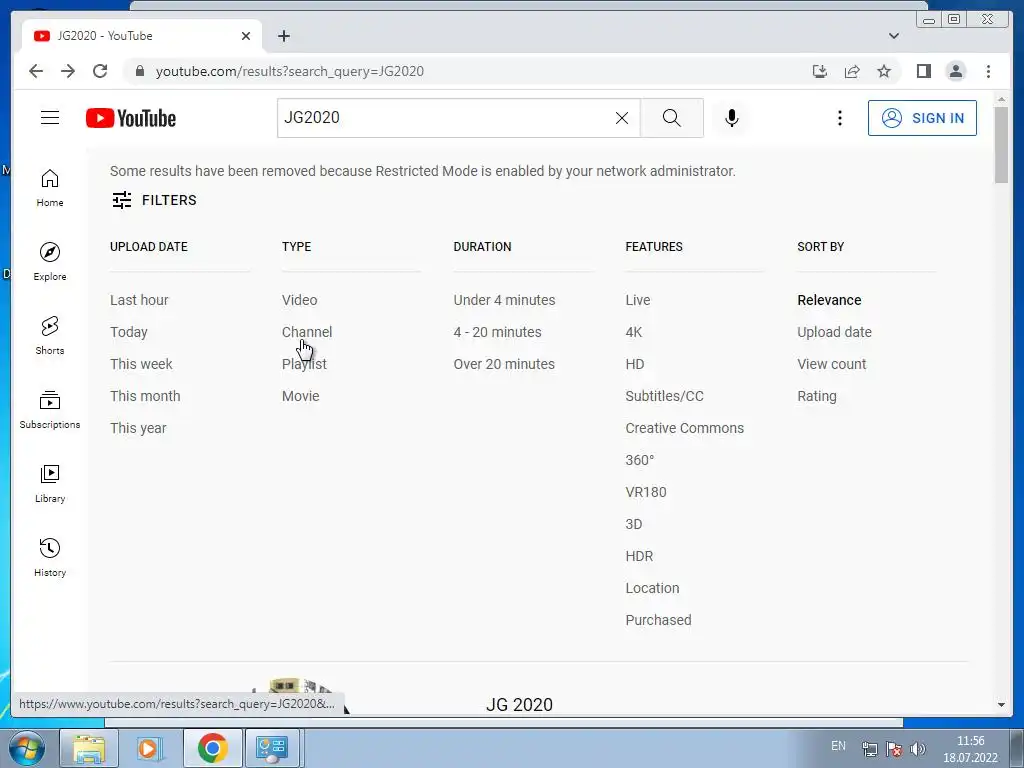The width and height of the screenshot is (1024, 768).
Task: Open Shorts in the sidebar
Action: click(x=50, y=336)
